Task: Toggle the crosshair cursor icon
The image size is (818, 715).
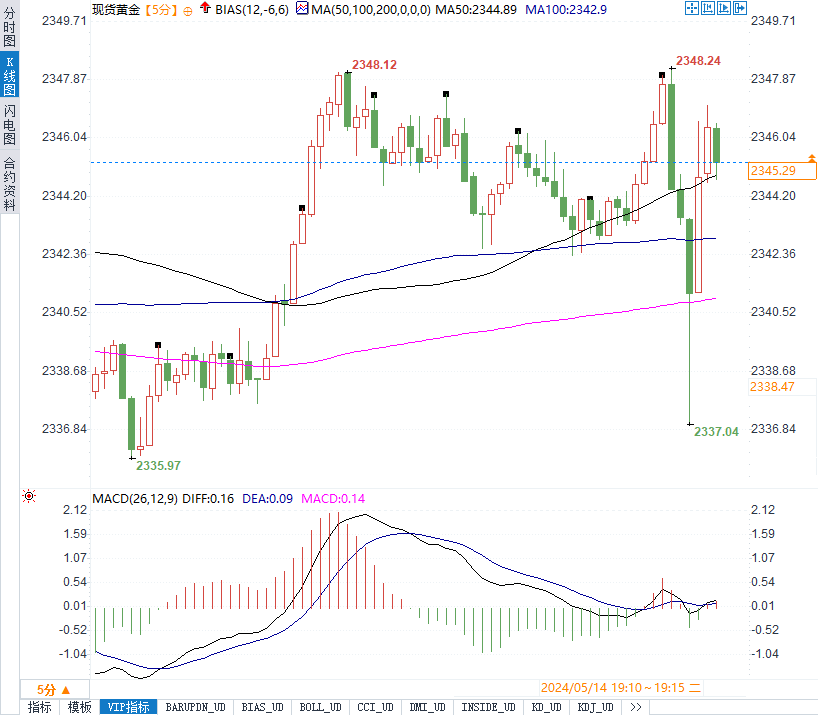Action: (692, 8)
